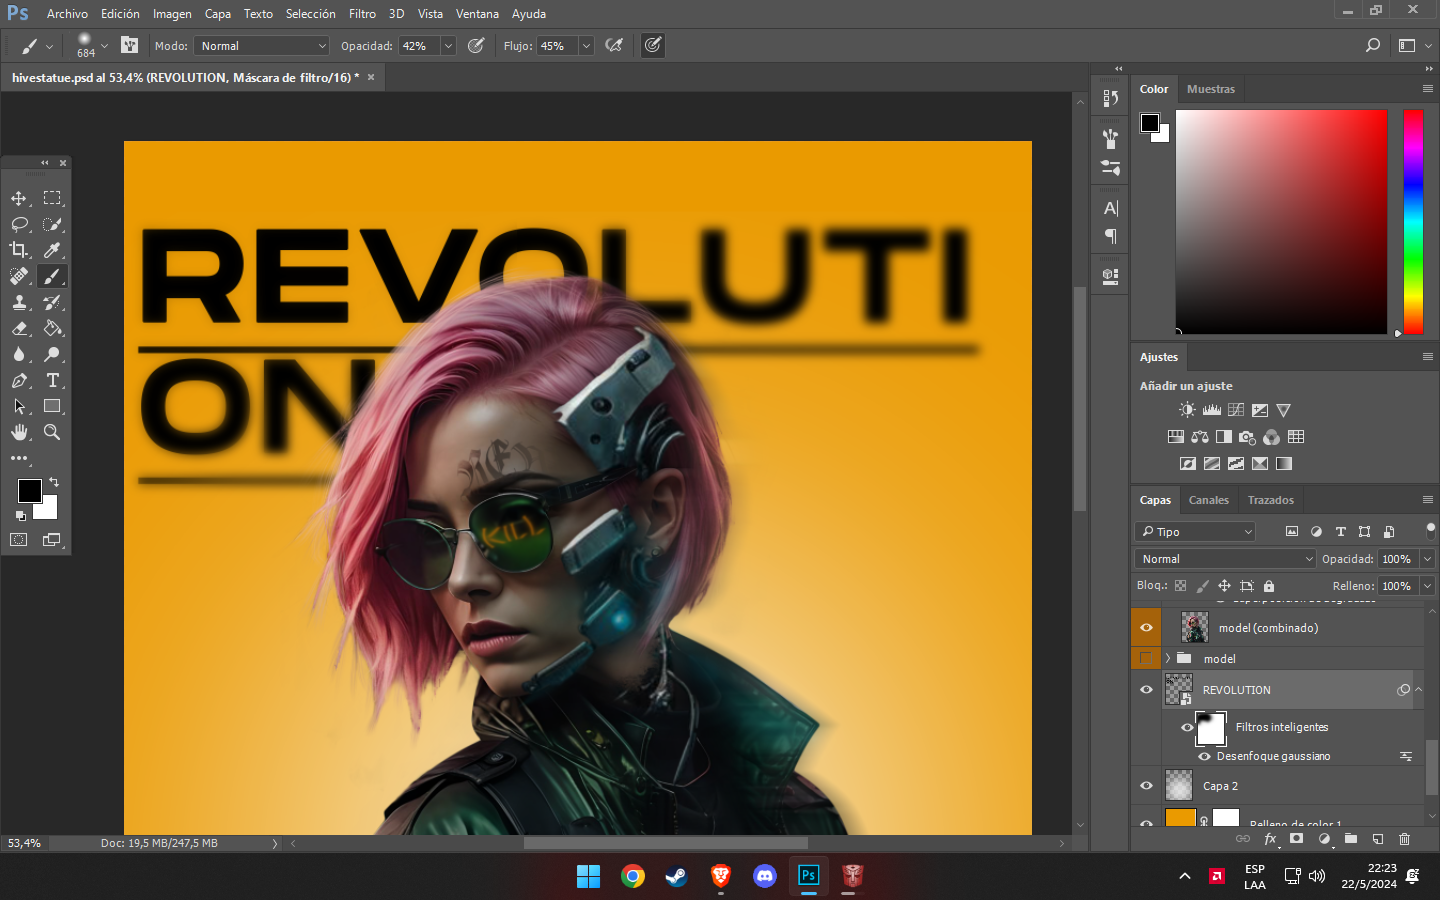
Task: Delete layer with trash icon
Action: click(1404, 839)
